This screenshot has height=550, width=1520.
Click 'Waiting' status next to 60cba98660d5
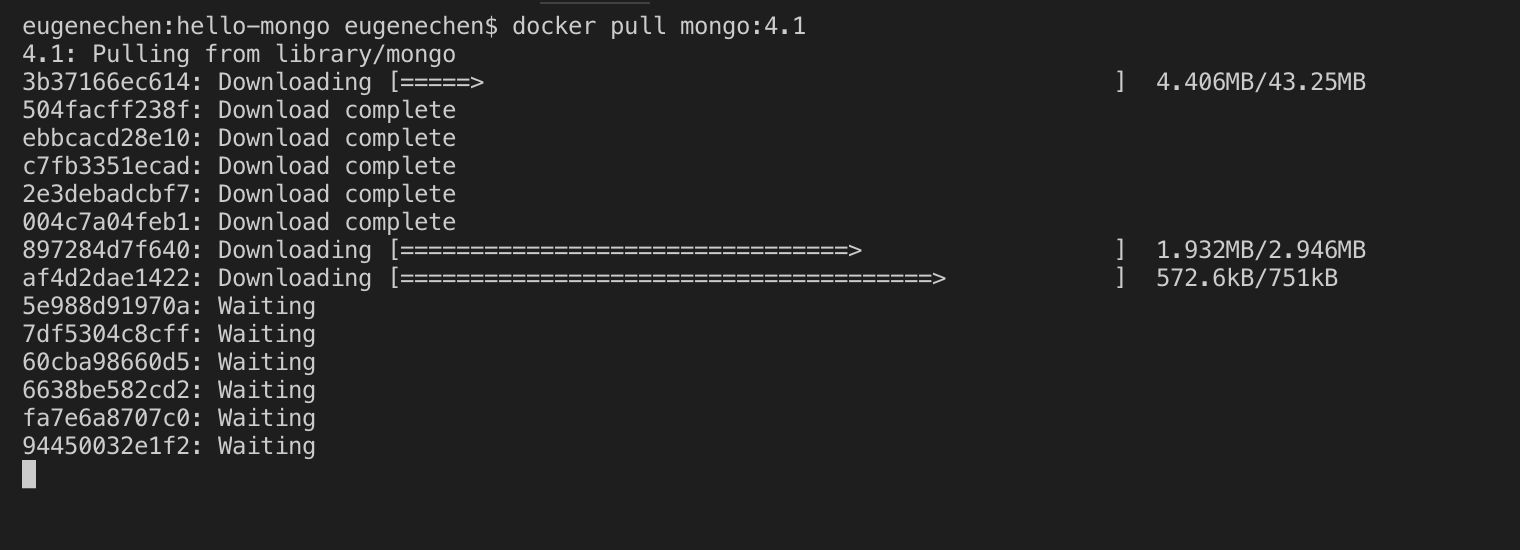point(266,362)
